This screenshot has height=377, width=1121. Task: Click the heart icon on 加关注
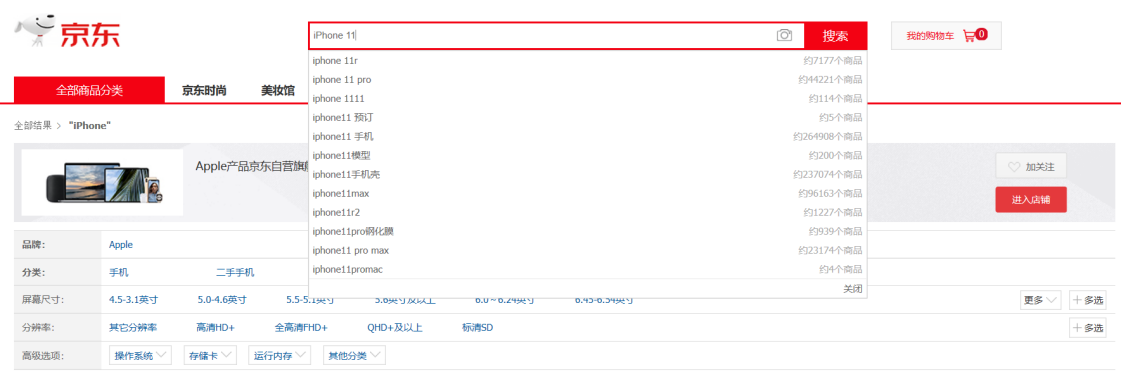(1014, 167)
